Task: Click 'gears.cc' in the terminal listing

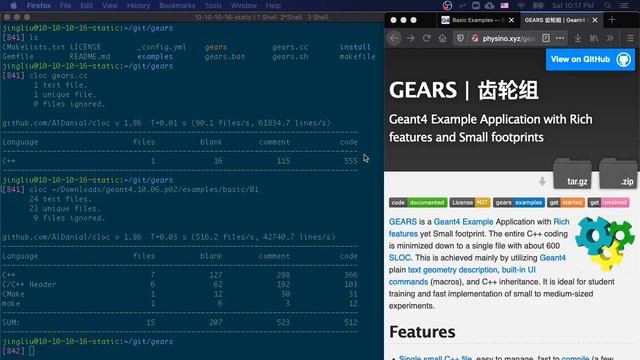Action: point(290,47)
